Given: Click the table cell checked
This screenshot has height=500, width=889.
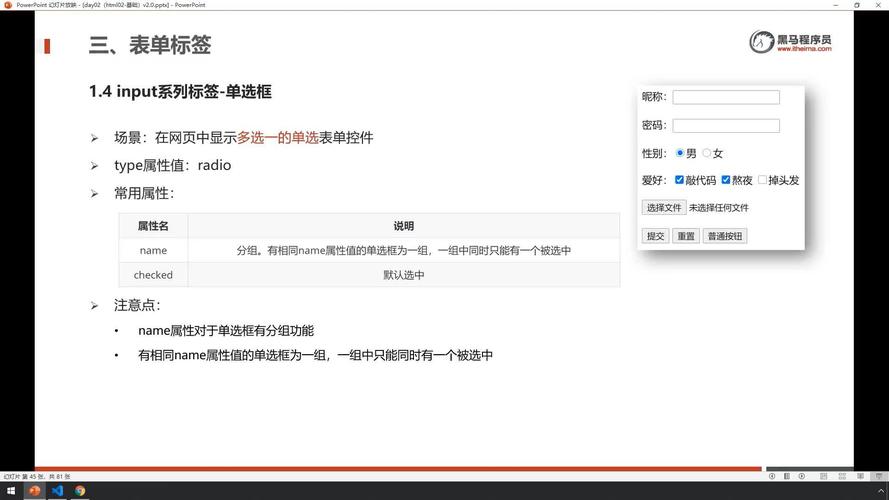Looking at the screenshot, I should pos(153,274).
